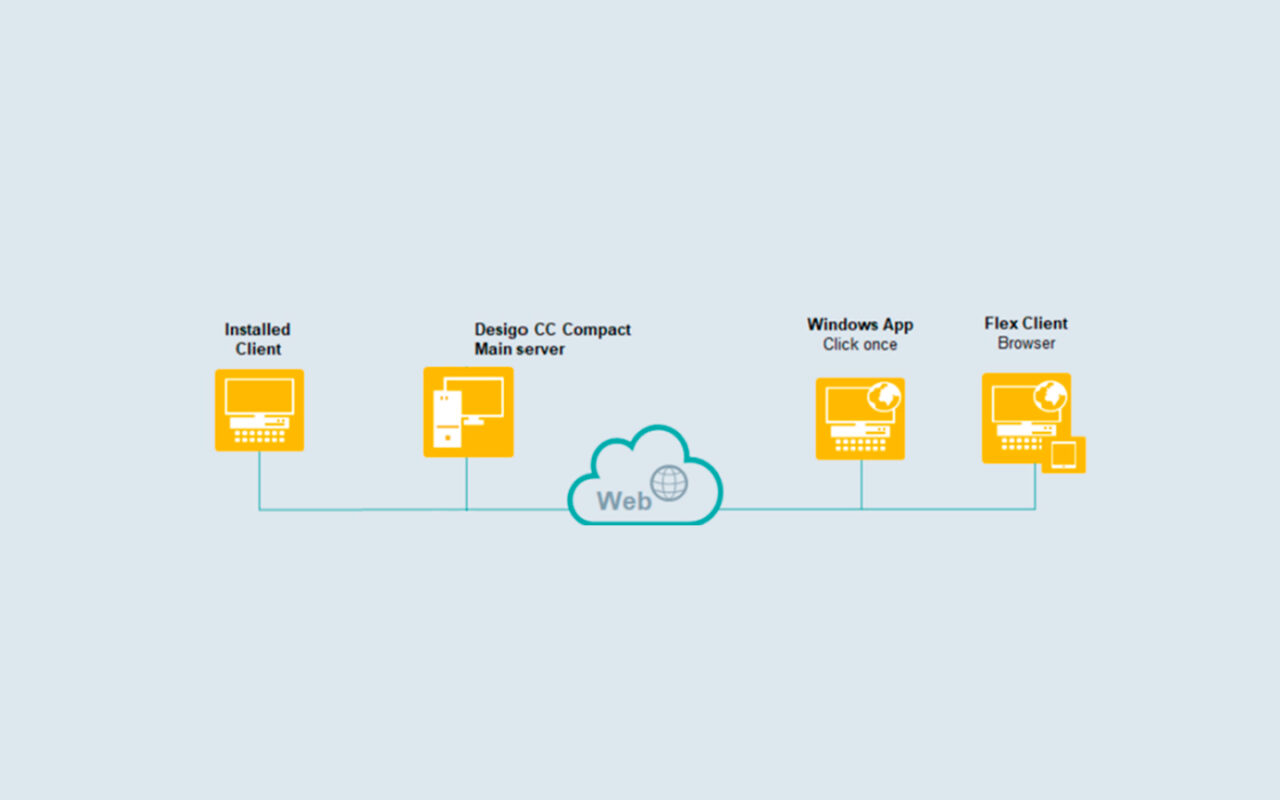This screenshot has height=800, width=1280.
Task: Select the "Main server" label text
Action: coord(519,349)
